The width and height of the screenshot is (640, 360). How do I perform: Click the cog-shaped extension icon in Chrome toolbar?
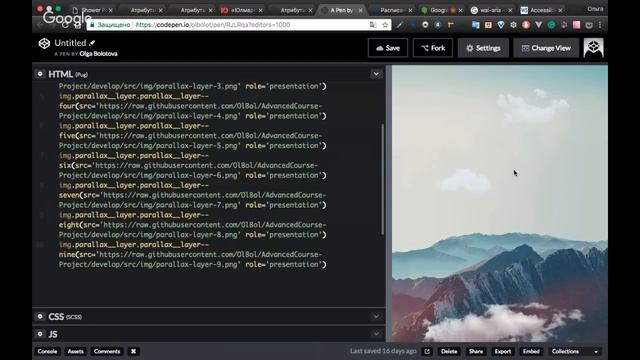pyautogui.click(x=513, y=25)
